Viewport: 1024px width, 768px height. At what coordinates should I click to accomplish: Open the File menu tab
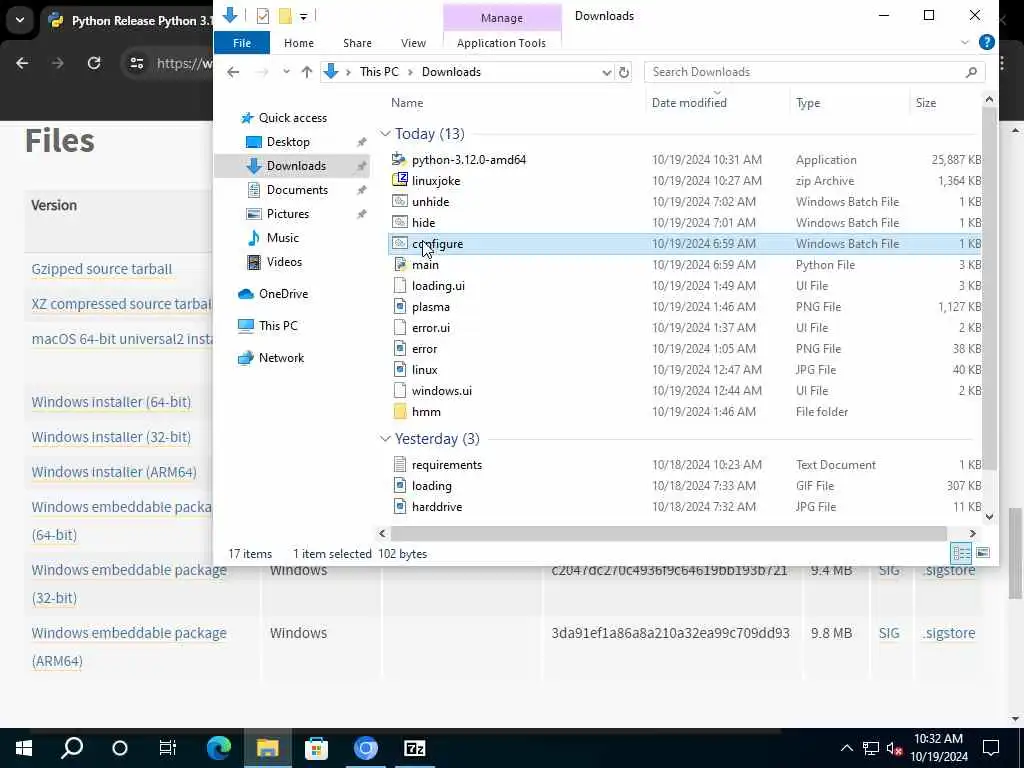242,42
